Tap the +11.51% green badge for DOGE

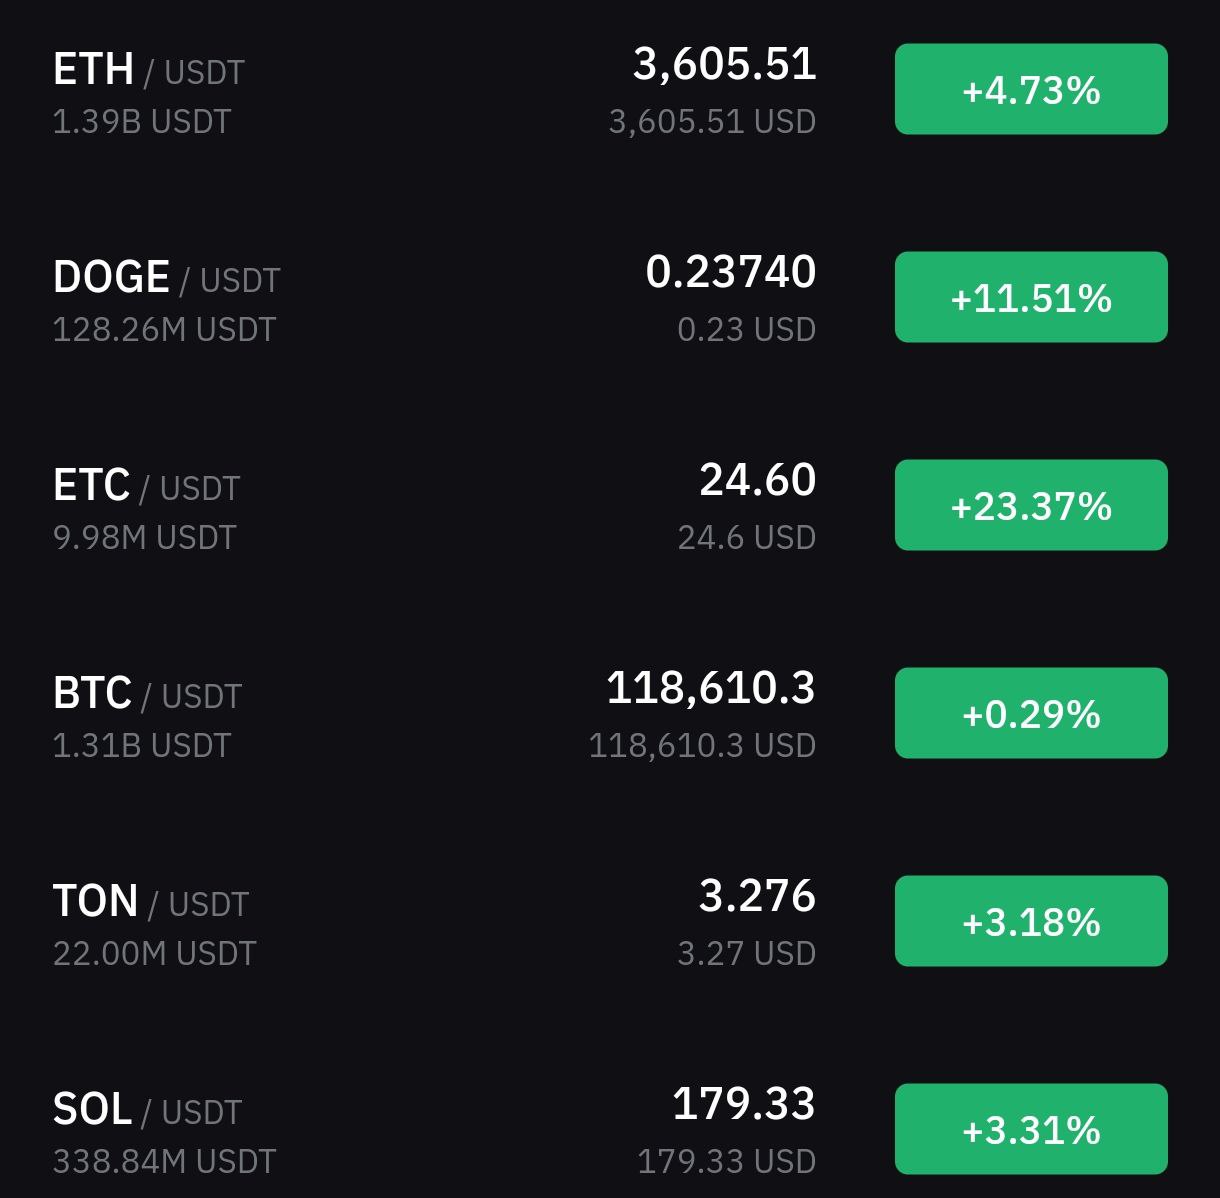tap(1031, 297)
